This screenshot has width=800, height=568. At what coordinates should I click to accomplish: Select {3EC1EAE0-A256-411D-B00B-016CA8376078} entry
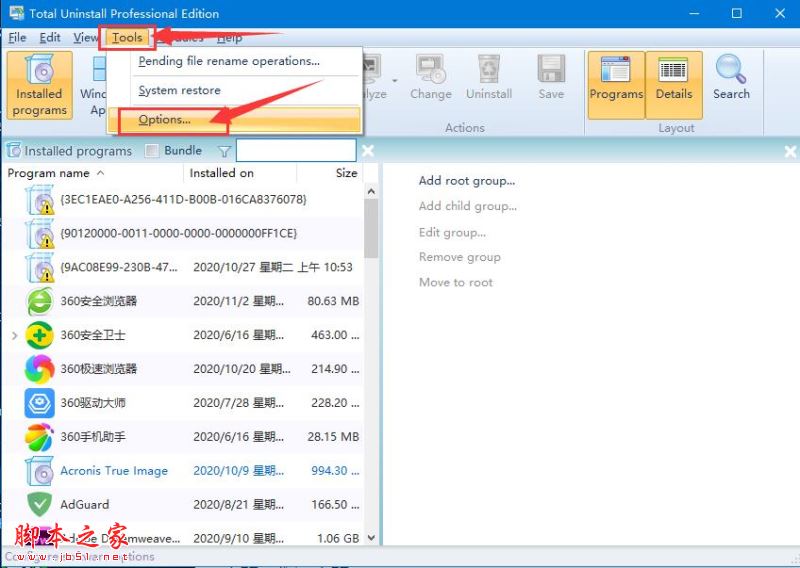(x=184, y=200)
